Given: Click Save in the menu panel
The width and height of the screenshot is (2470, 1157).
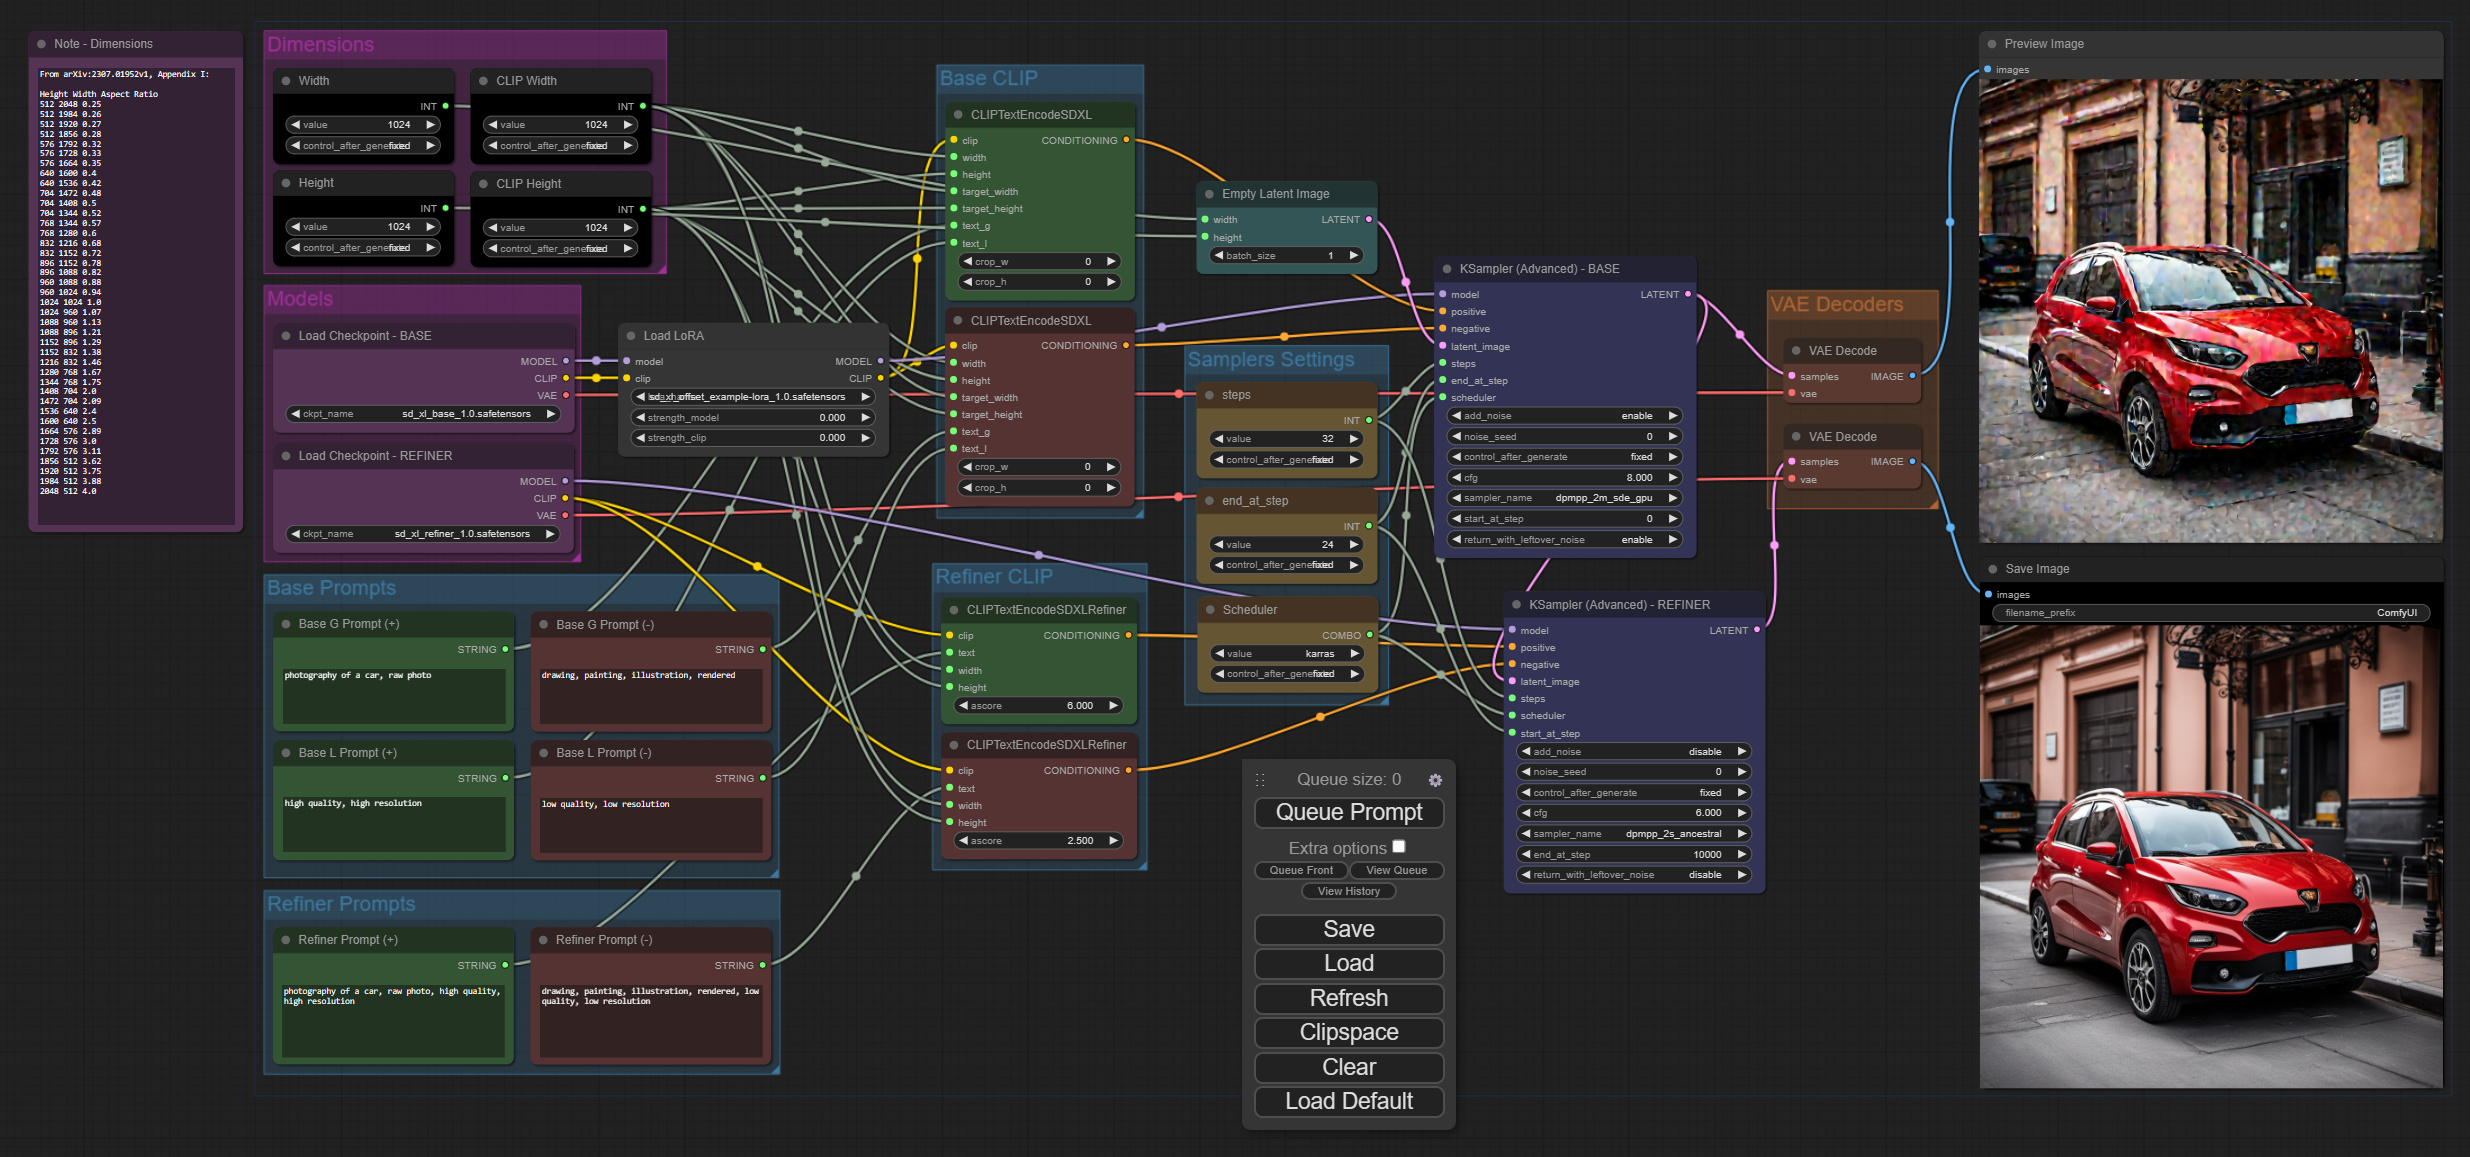Looking at the screenshot, I should coord(1348,929).
